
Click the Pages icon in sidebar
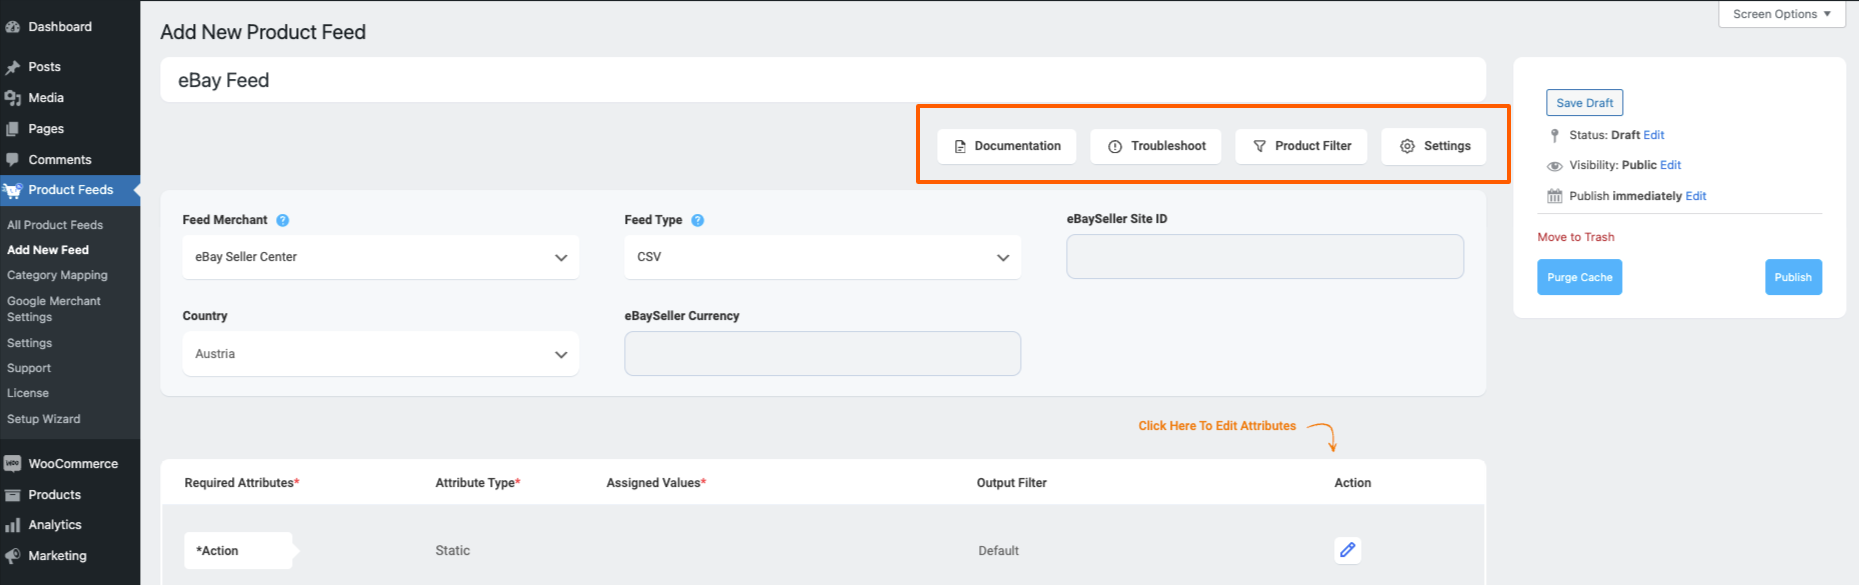tap(13, 129)
